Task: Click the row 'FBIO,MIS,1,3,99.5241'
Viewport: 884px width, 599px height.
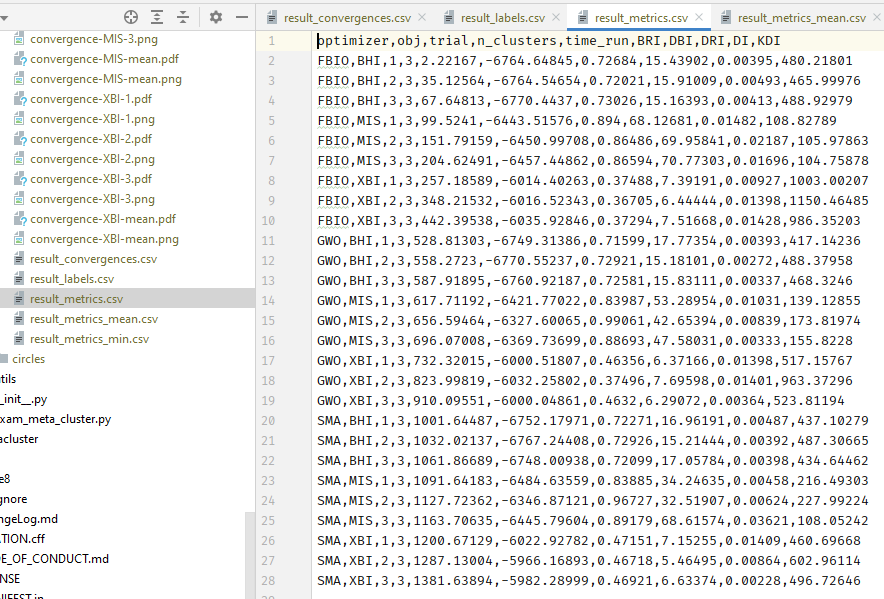Action: tap(577, 121)
